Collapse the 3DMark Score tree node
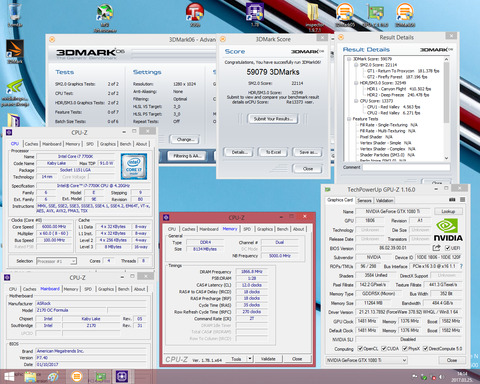The height and width of the screenshot is (384, 480). [349, 59]
